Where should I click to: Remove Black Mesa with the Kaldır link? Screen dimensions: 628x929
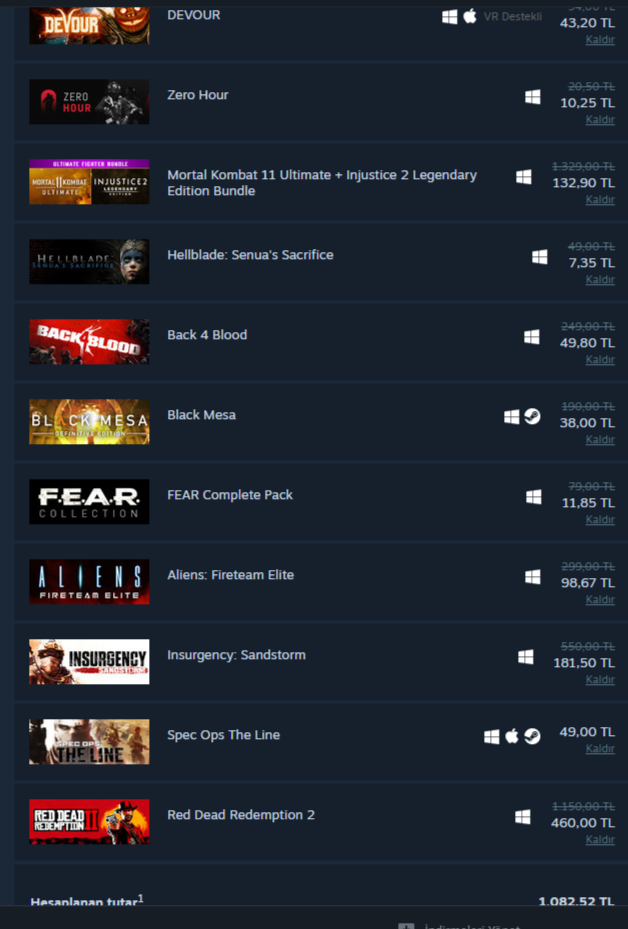(x=600, y=440)
